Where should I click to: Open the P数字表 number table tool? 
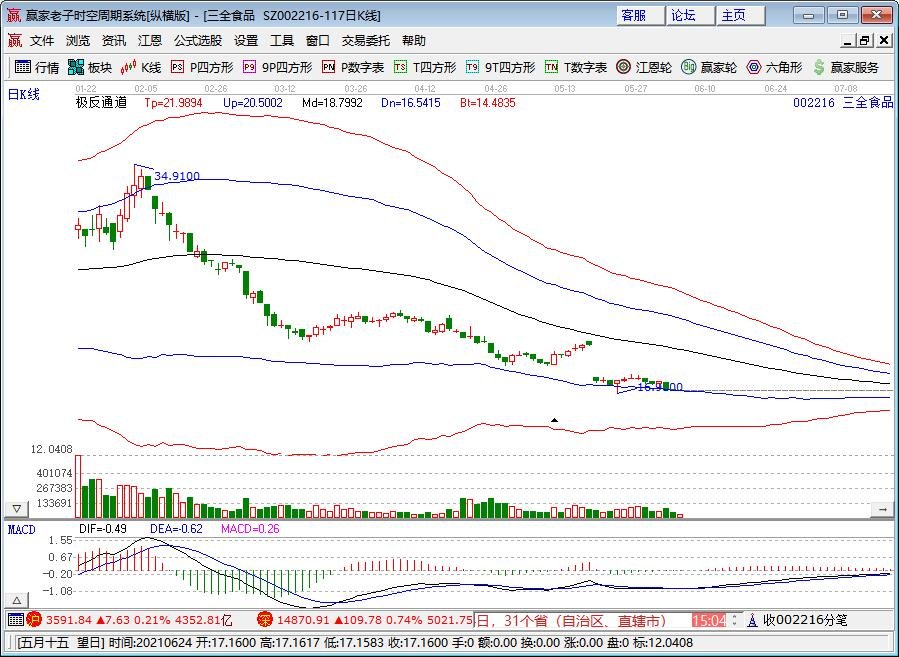click(x=353, y=68)
